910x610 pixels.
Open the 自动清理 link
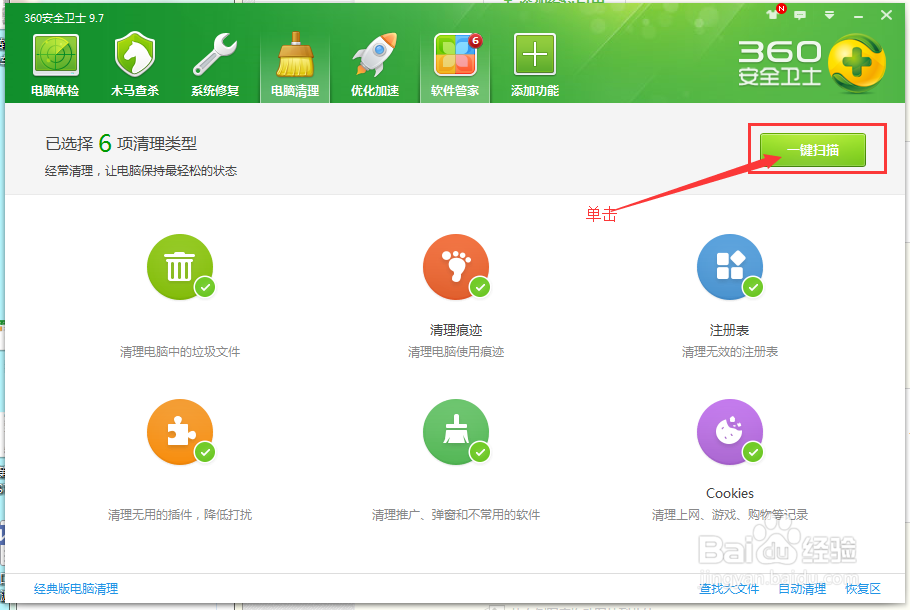pyautogui.click(x=802, y=589)
